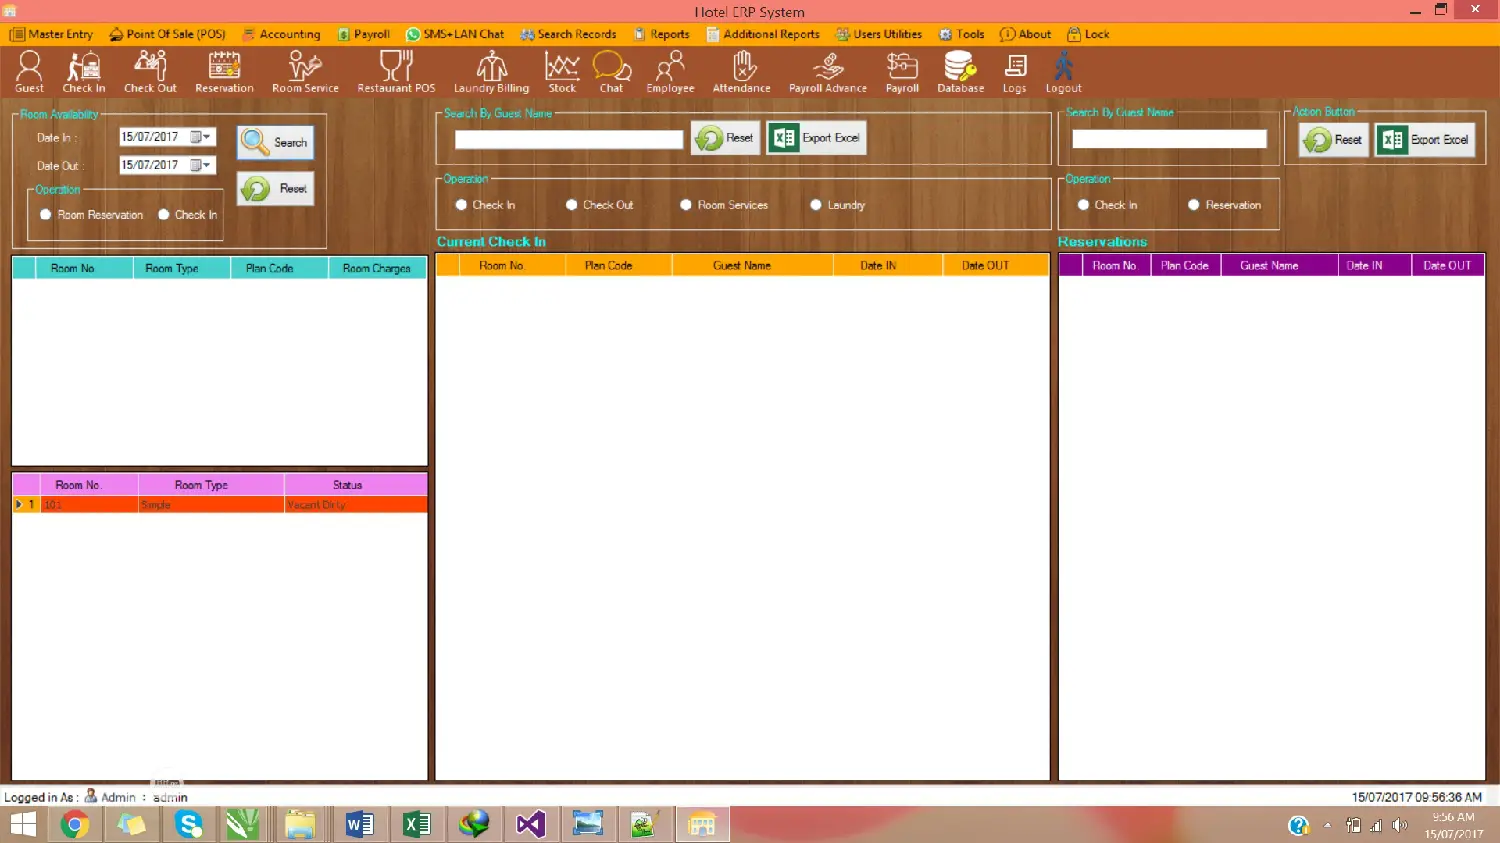
Task: Open Visual Studio from the taskbar
Action: coord(530,824)
